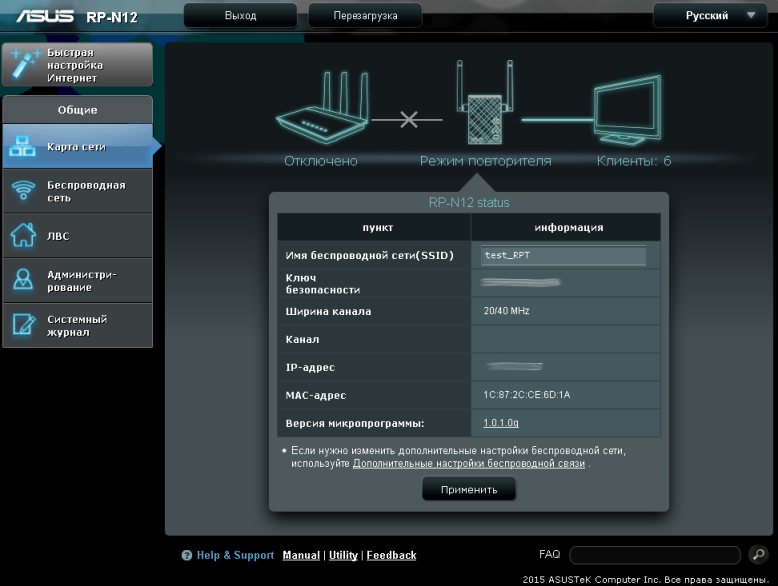
Task: Click the Канал row label
Action: 302,339
